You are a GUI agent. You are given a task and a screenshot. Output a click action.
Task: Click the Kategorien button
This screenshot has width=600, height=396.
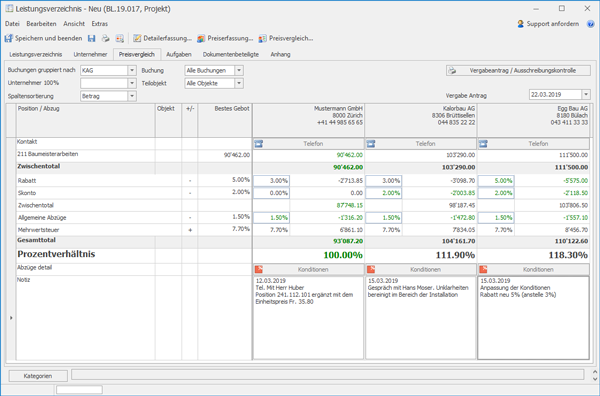38,376
